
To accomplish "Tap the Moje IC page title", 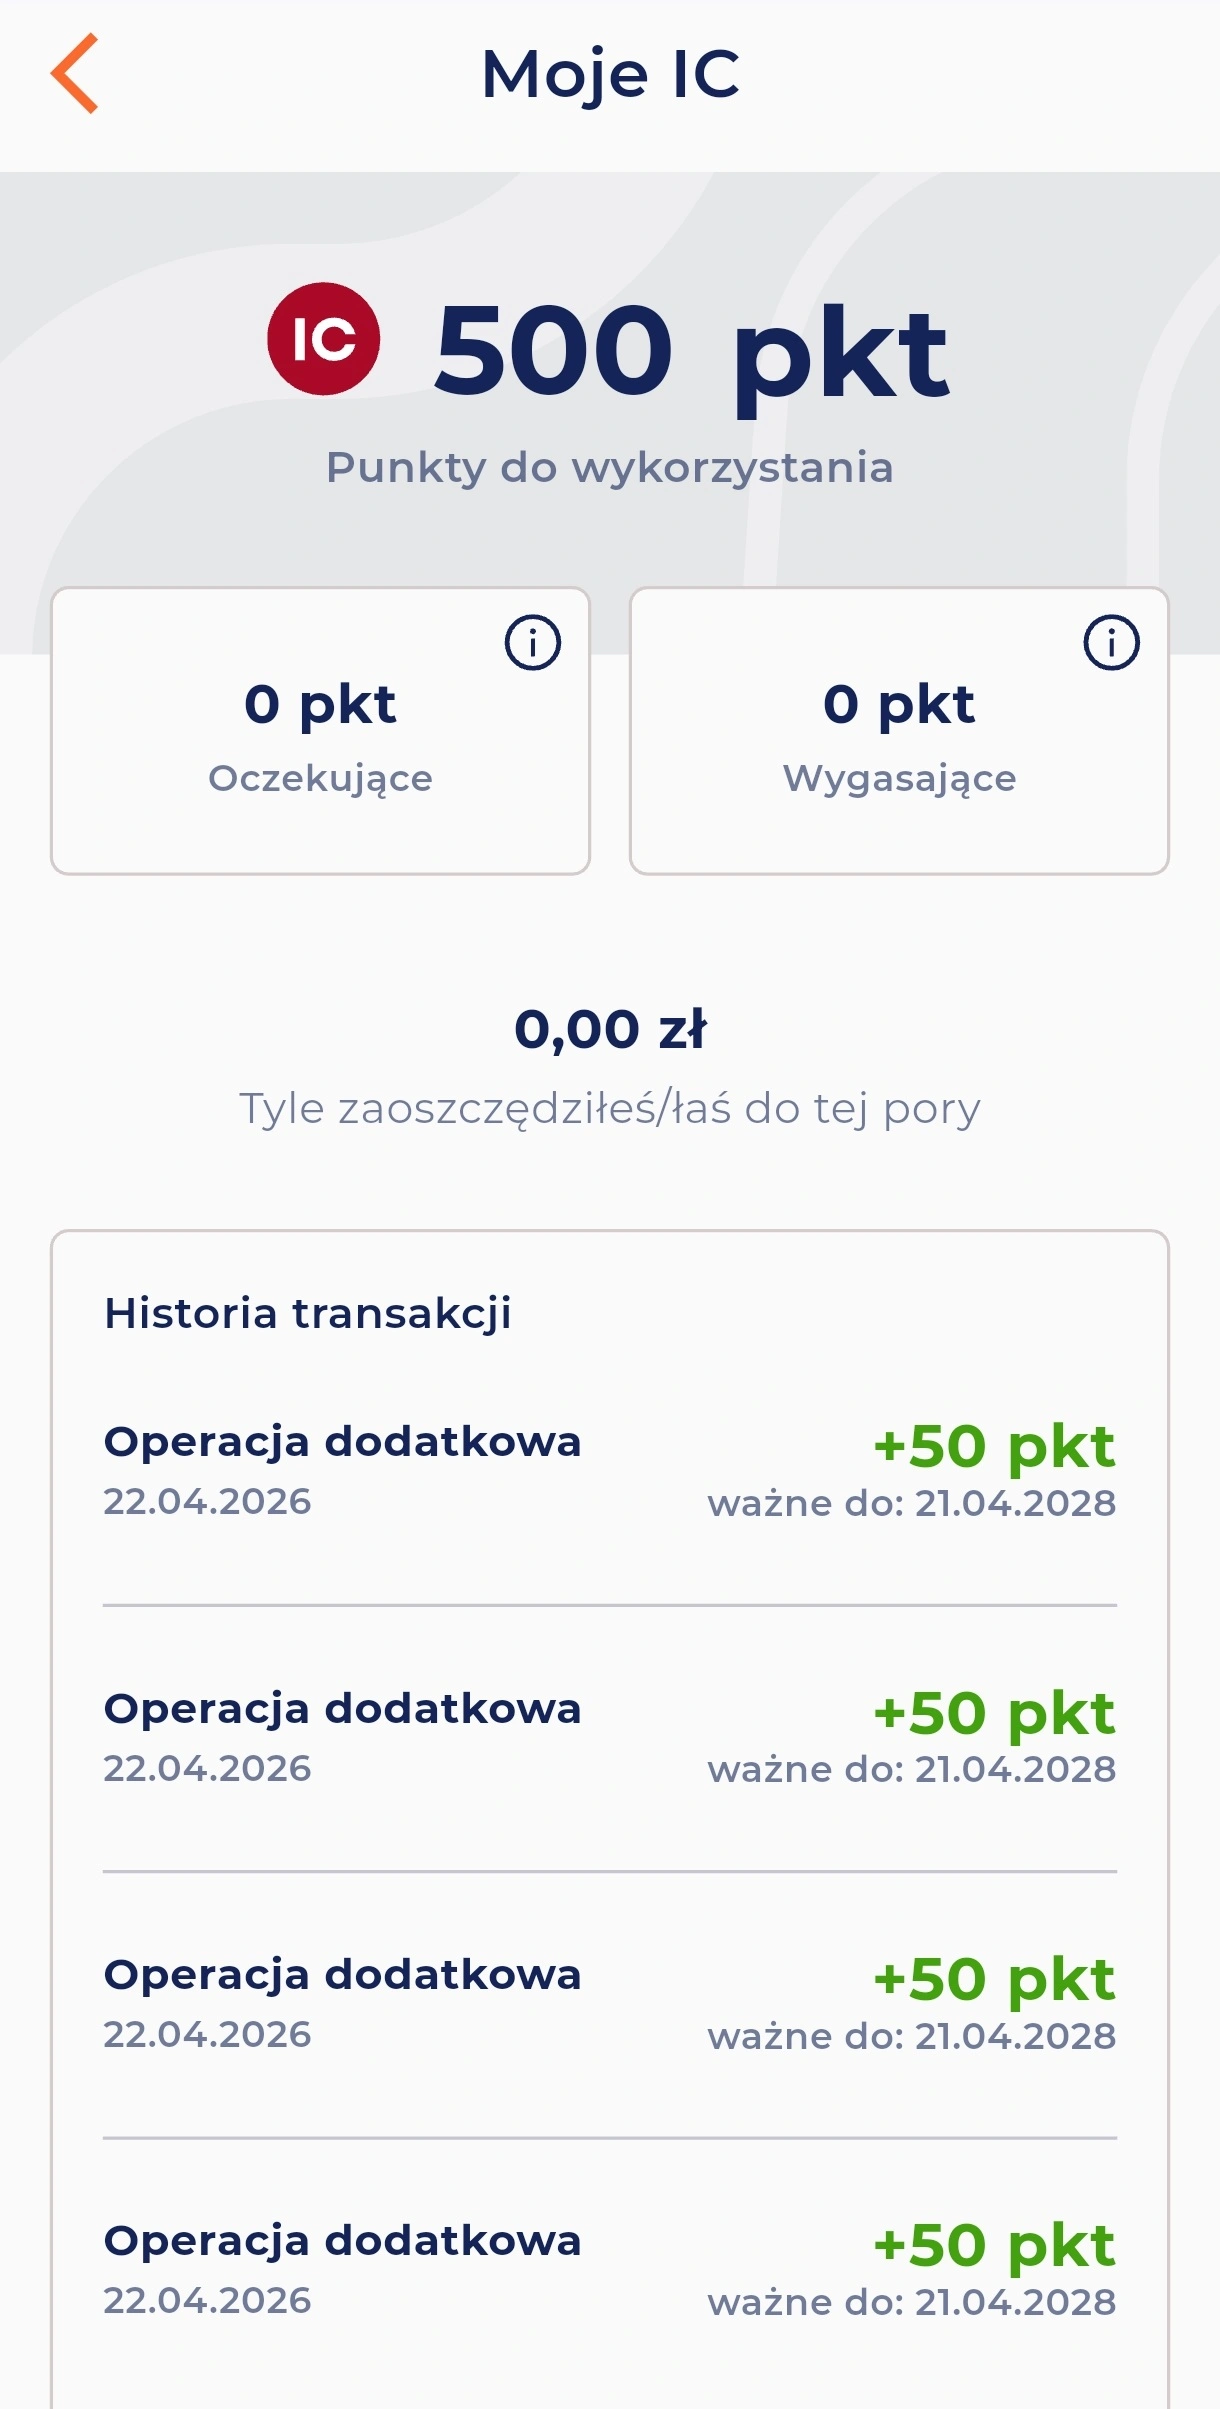I will click(x=610, y=74).
